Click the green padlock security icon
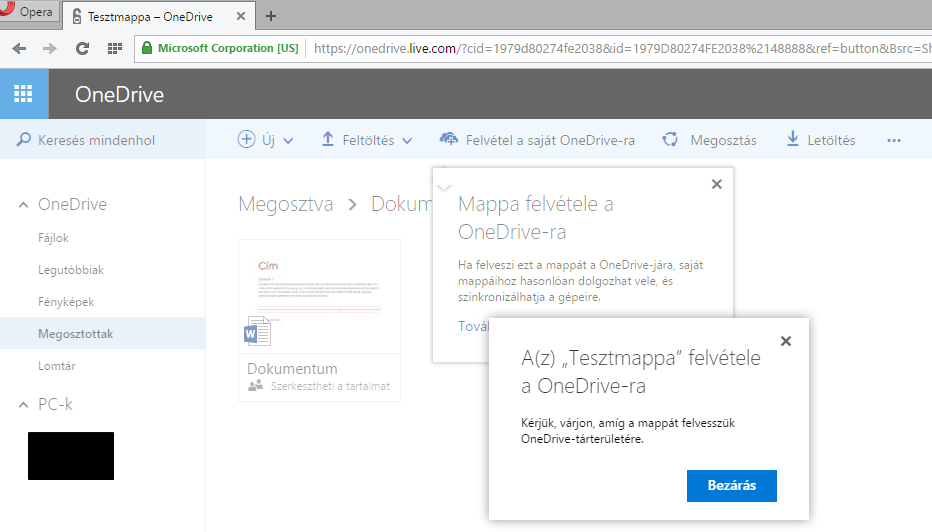Image resolution: width=932 pixels, height=532 pixels. point(147,48)
